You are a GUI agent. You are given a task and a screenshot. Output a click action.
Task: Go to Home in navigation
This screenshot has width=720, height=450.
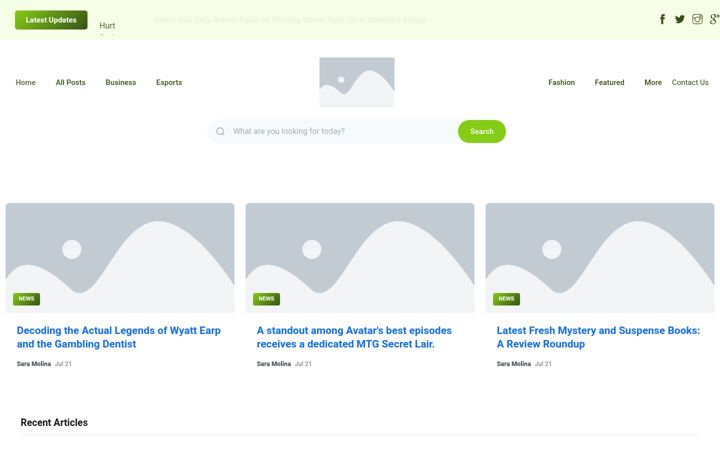(26, 83)
